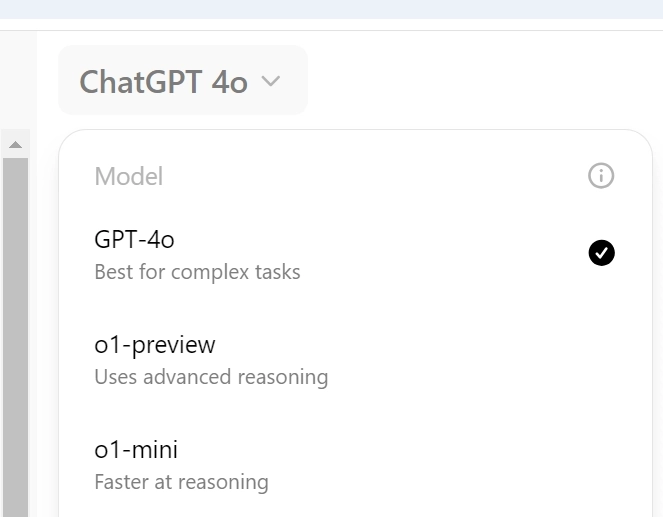The height and width of the screenshot is (517, 663).
Task: Click the "ChatGPT 4o" title text
Action: (163, 82)
